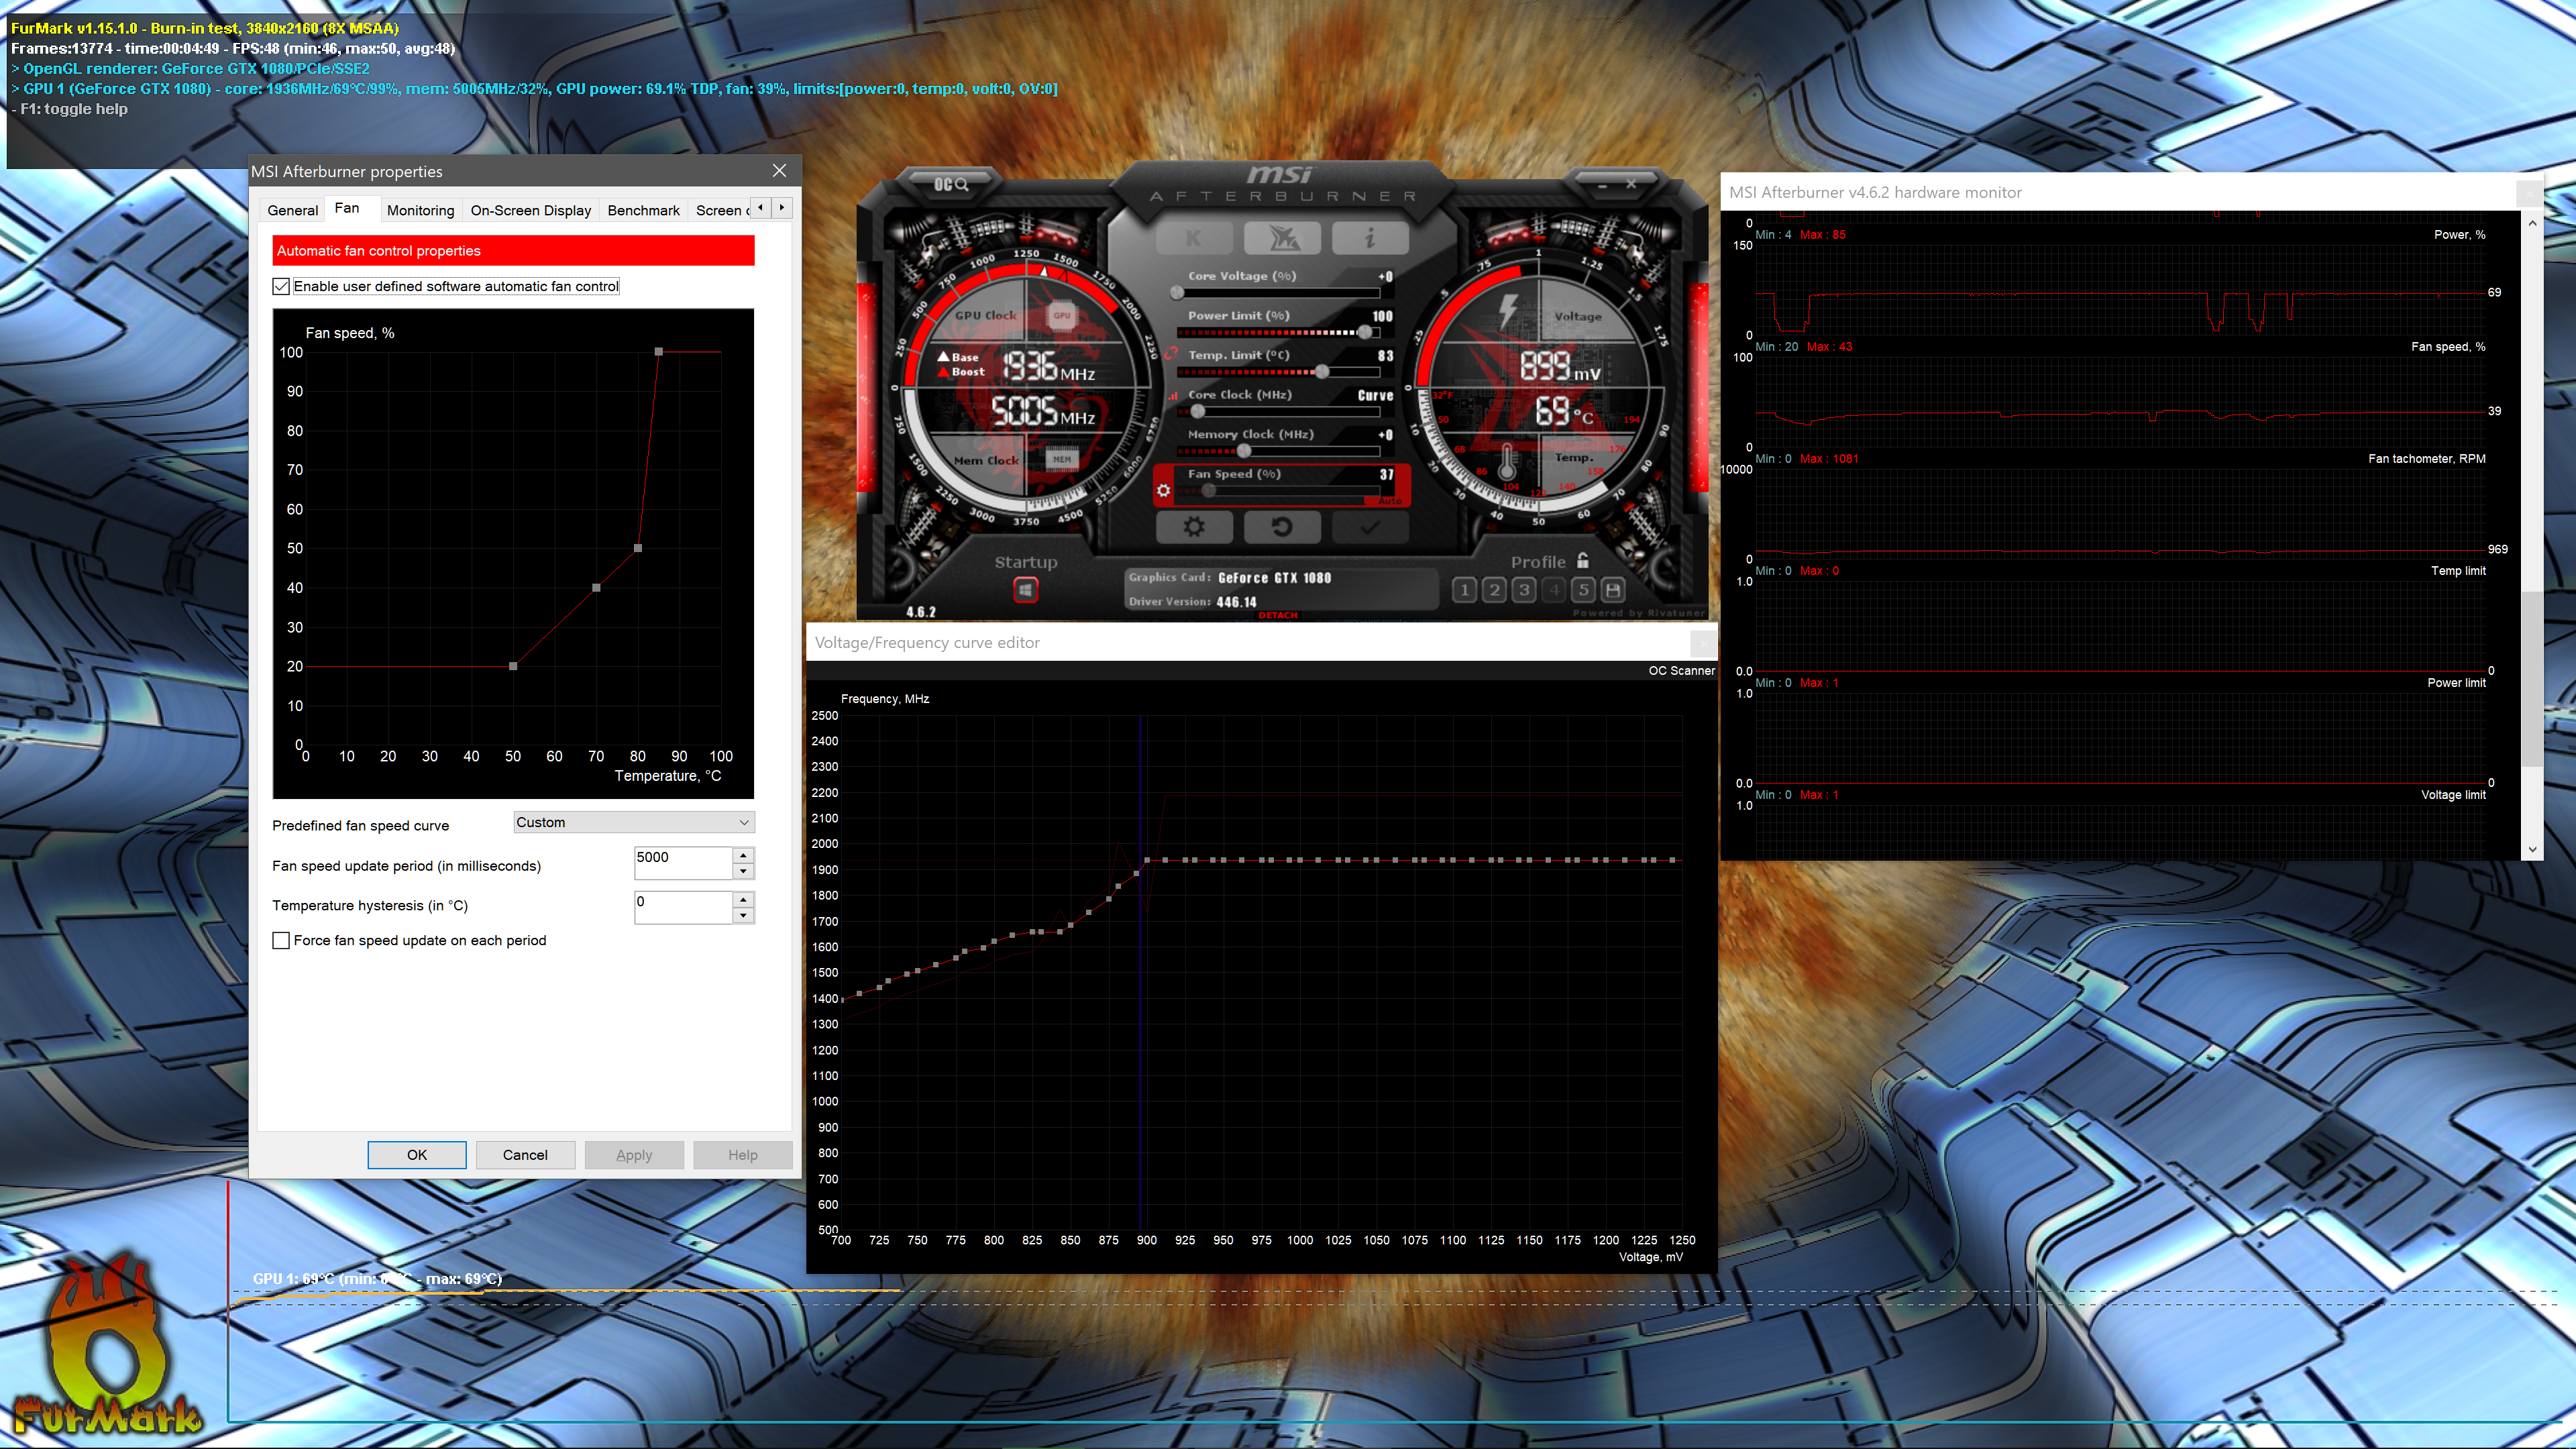
Task: Click the Kombustor K button
Action: pos(1194,238)
